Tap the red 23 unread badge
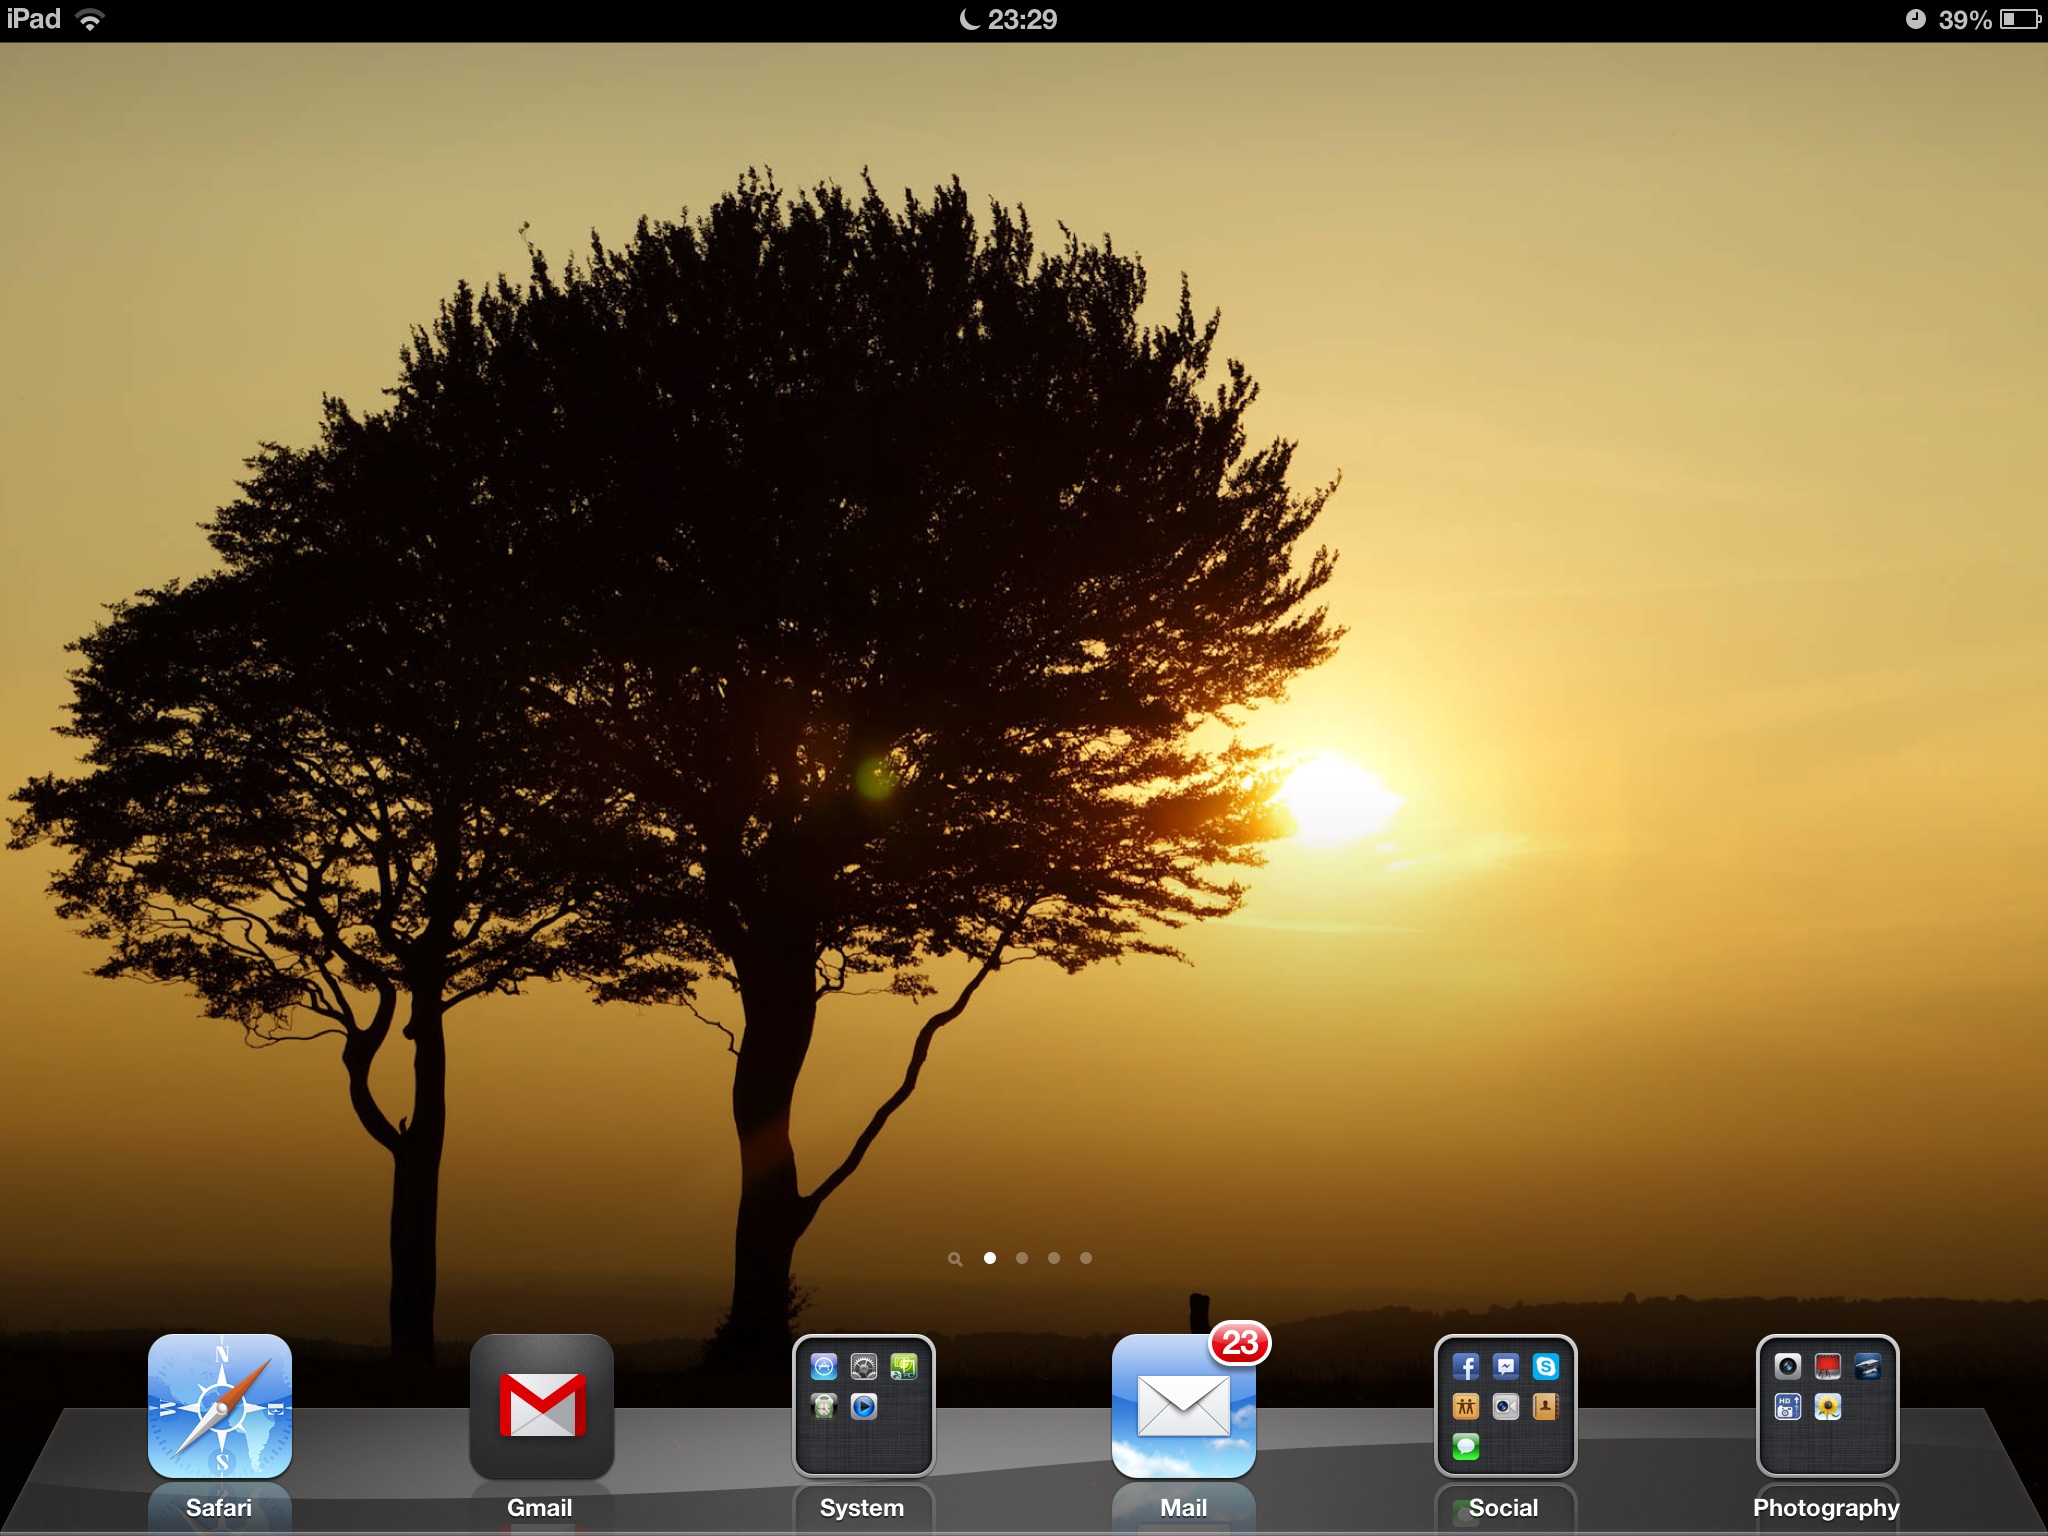This screenshot has width=2048, height=1536. coord(1240,1343)
